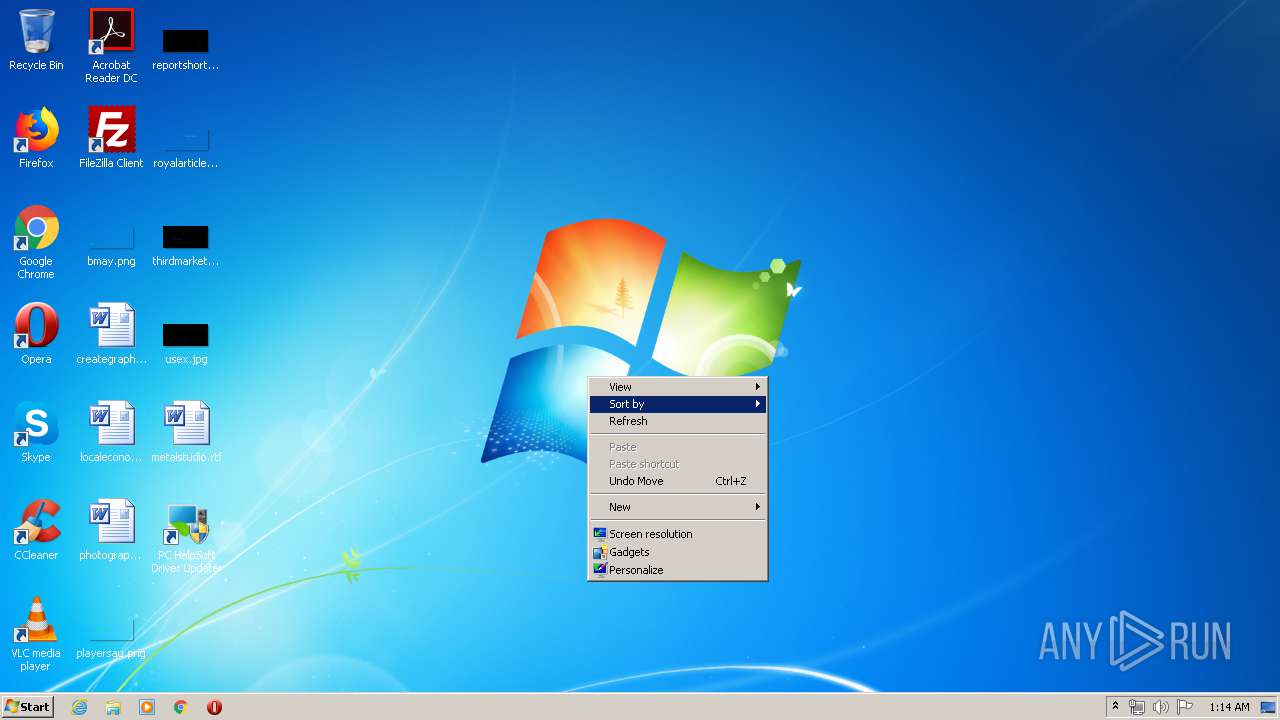This screenshot has width=1280, height=720.
Task: Open Gadgets from the context menu
Action: [678, 552]
